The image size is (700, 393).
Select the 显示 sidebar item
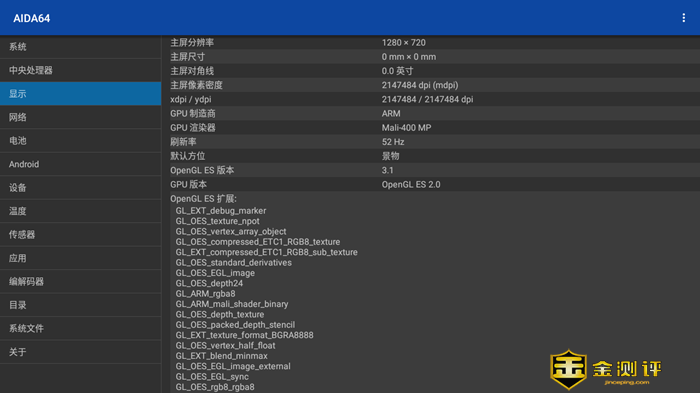(80, 94)
